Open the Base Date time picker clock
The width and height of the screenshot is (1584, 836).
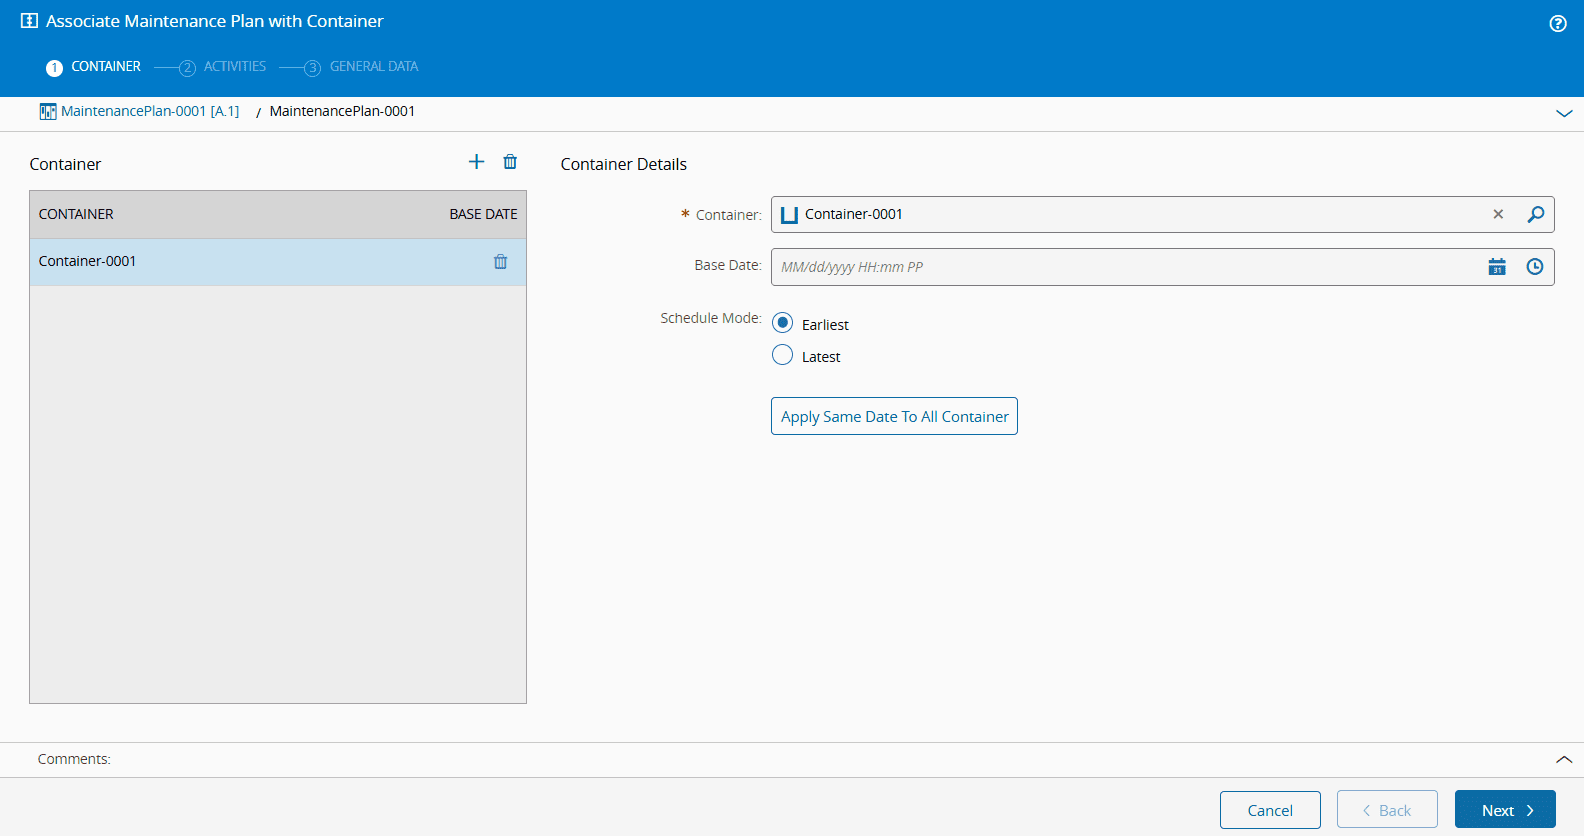tap(1534, 267)
